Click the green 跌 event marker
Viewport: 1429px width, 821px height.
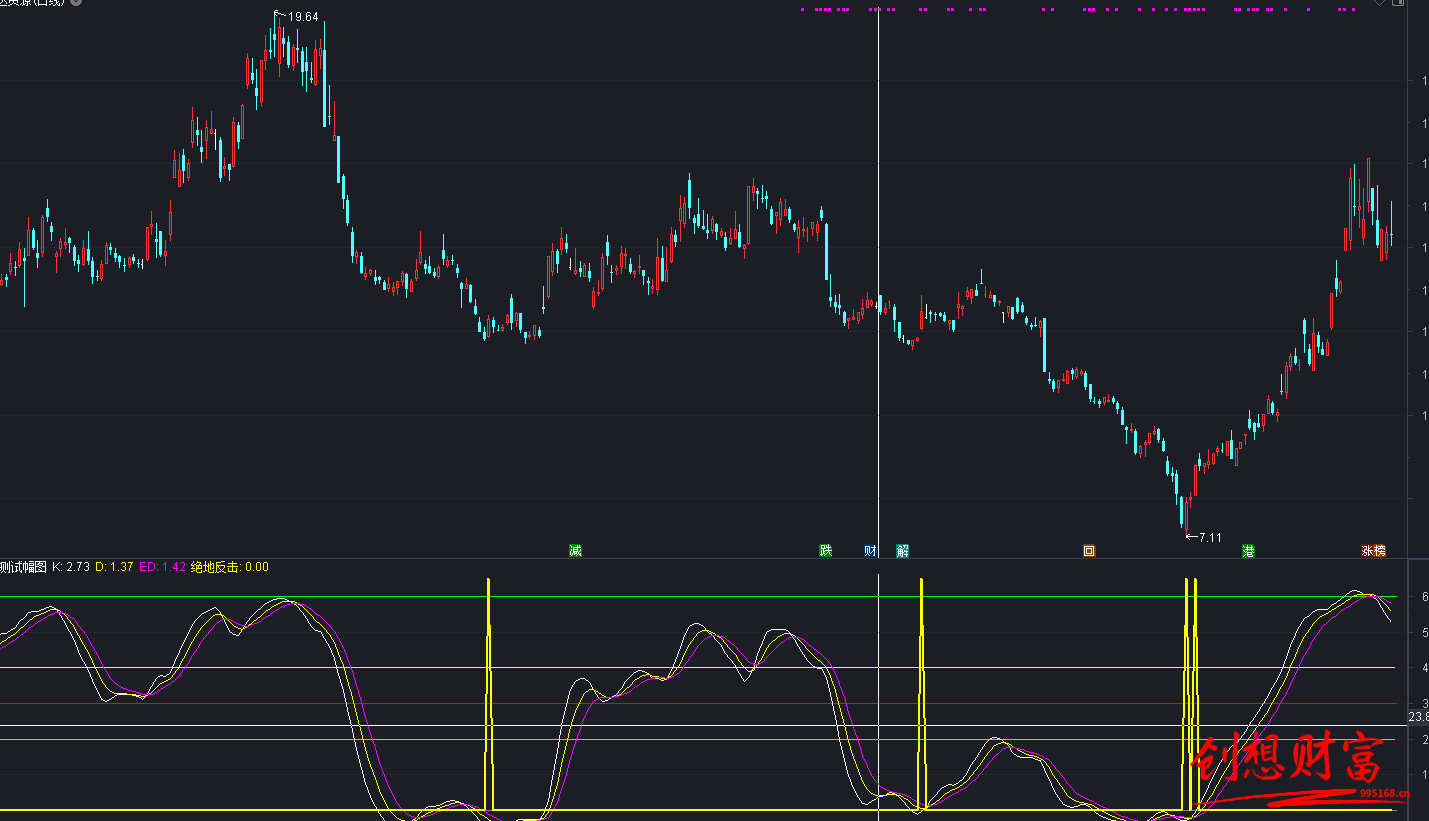tap(826, 551)
